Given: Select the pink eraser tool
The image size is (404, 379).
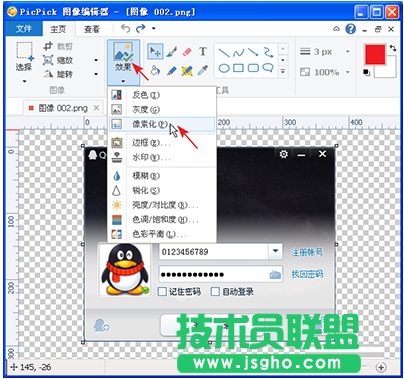Looking at the screenshot, I should pos(187,52).
